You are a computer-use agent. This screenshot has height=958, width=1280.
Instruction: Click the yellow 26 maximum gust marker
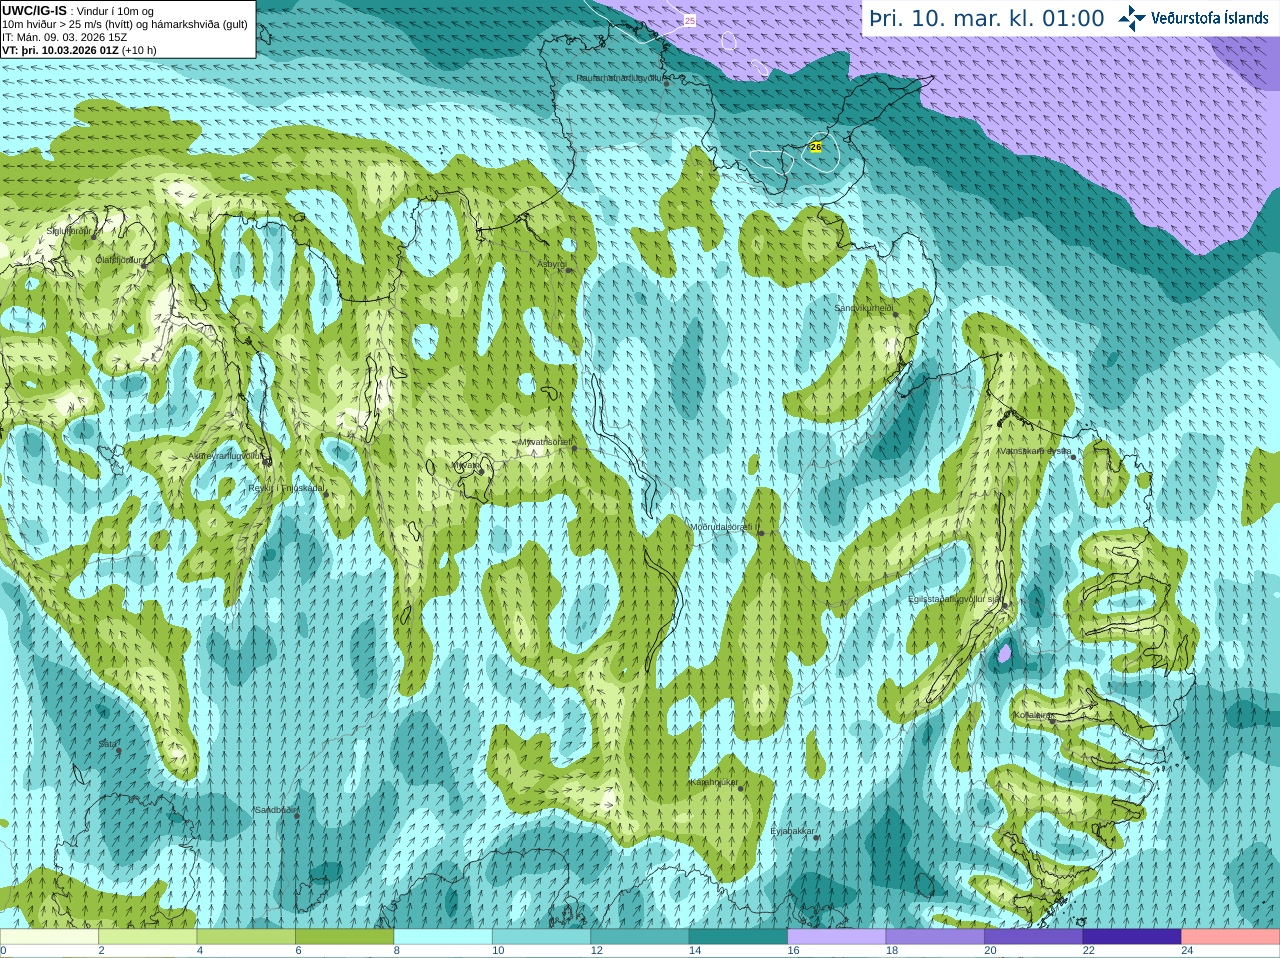(816, 147)
